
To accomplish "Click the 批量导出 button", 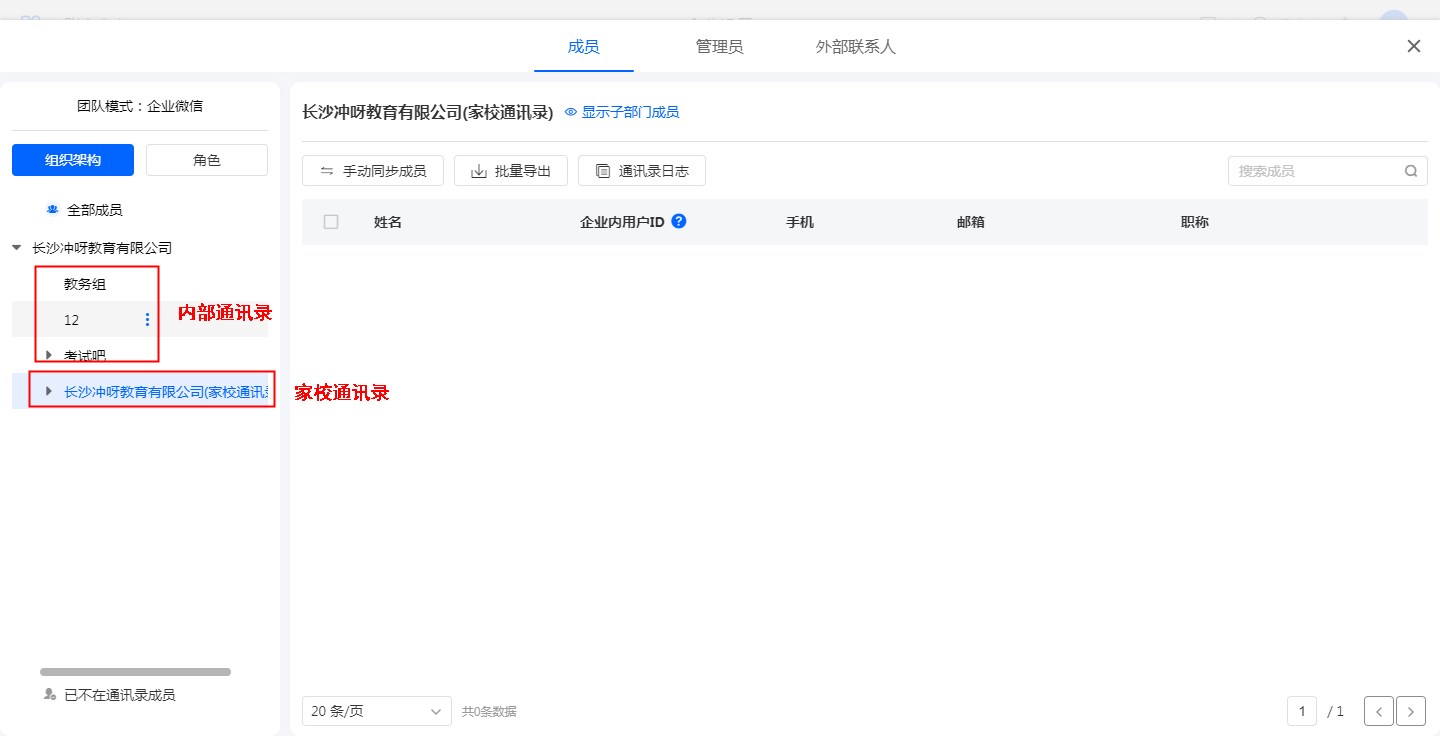I will coord(511,171).
